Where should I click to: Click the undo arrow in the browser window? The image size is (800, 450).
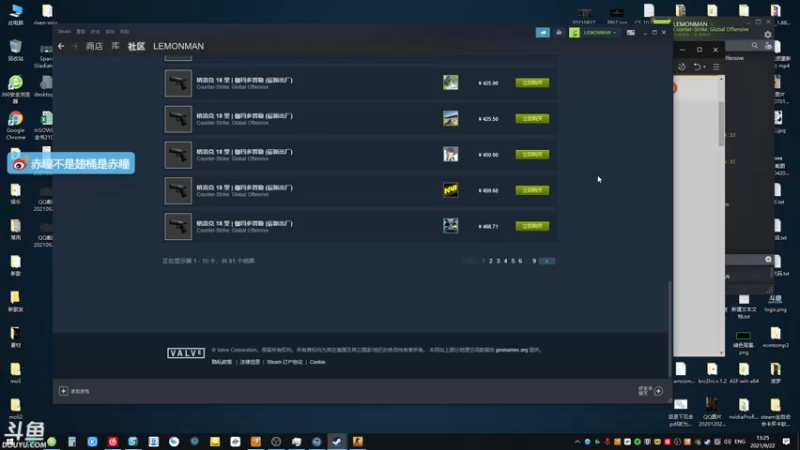(696, 67)
